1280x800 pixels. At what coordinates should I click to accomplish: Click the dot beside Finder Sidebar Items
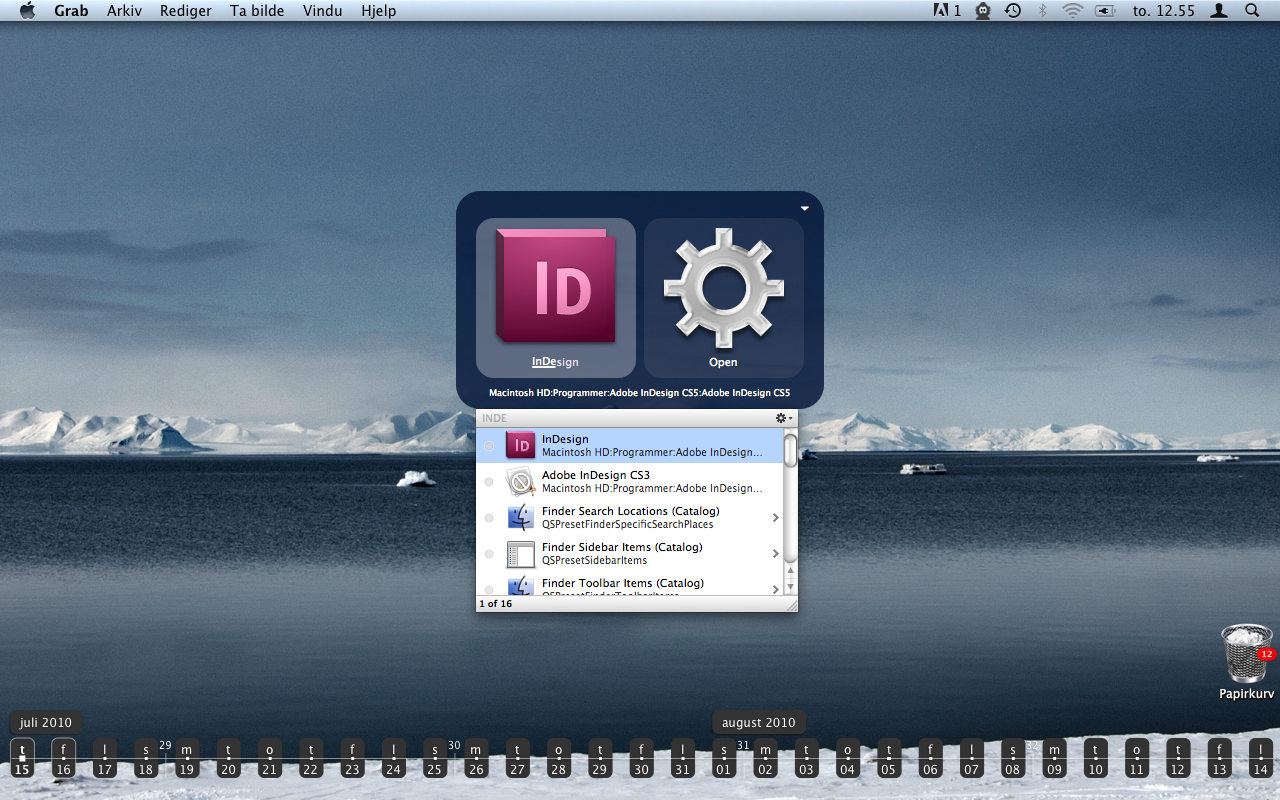[489, 554]
